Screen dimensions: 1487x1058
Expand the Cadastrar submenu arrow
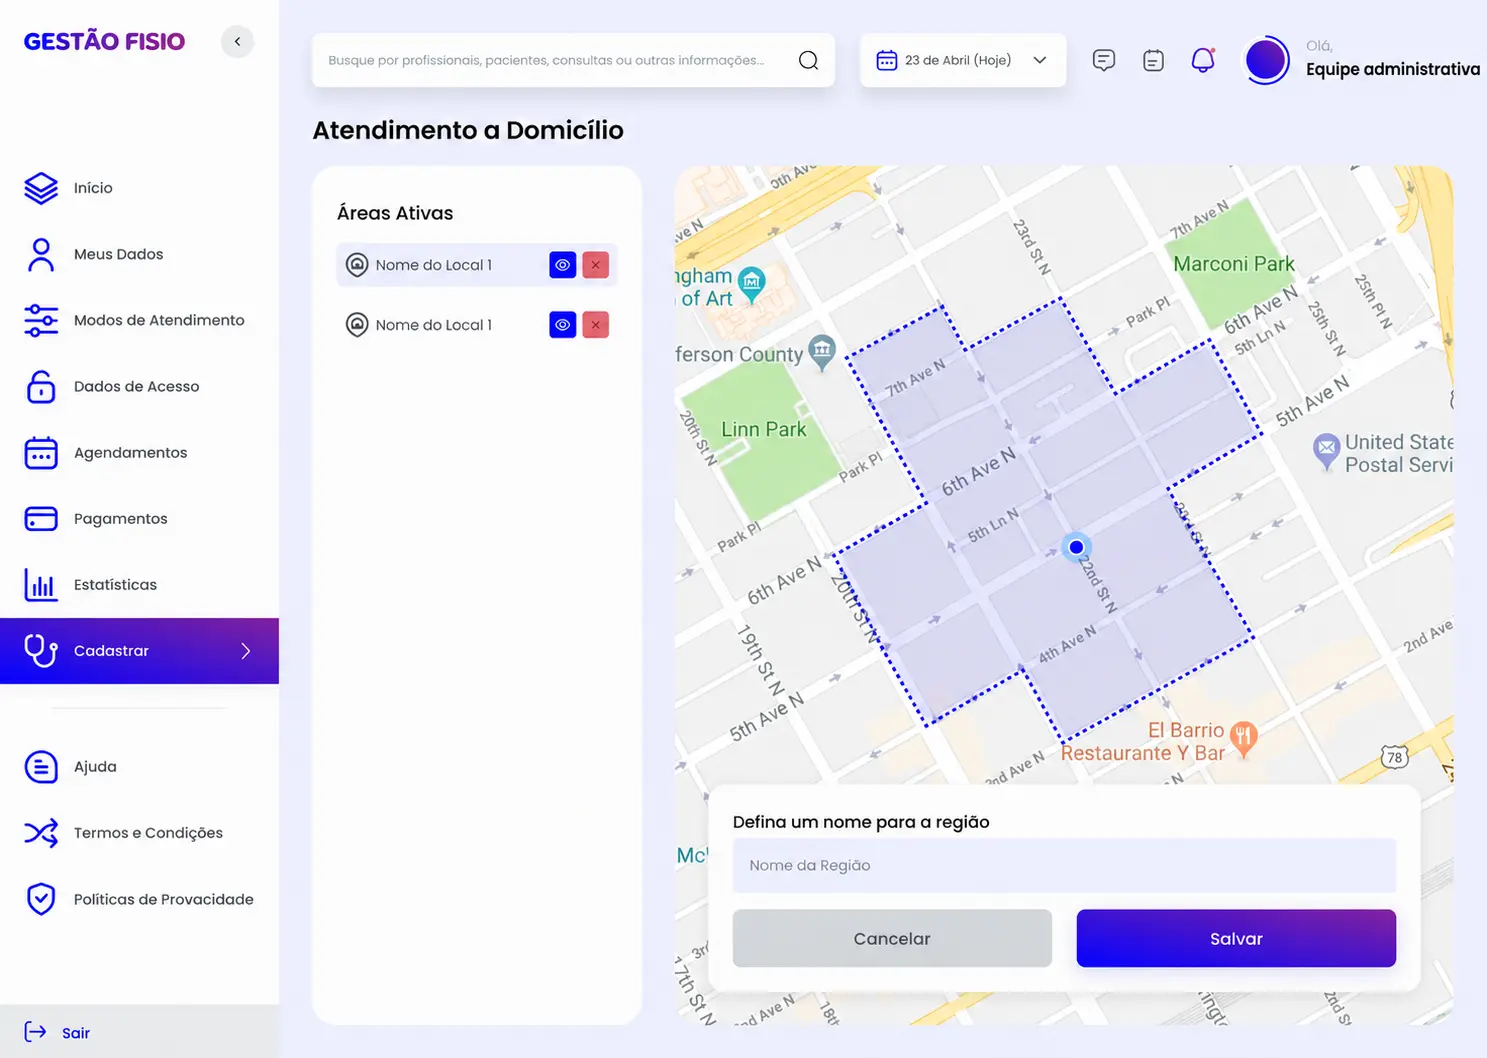click(246, 651)
